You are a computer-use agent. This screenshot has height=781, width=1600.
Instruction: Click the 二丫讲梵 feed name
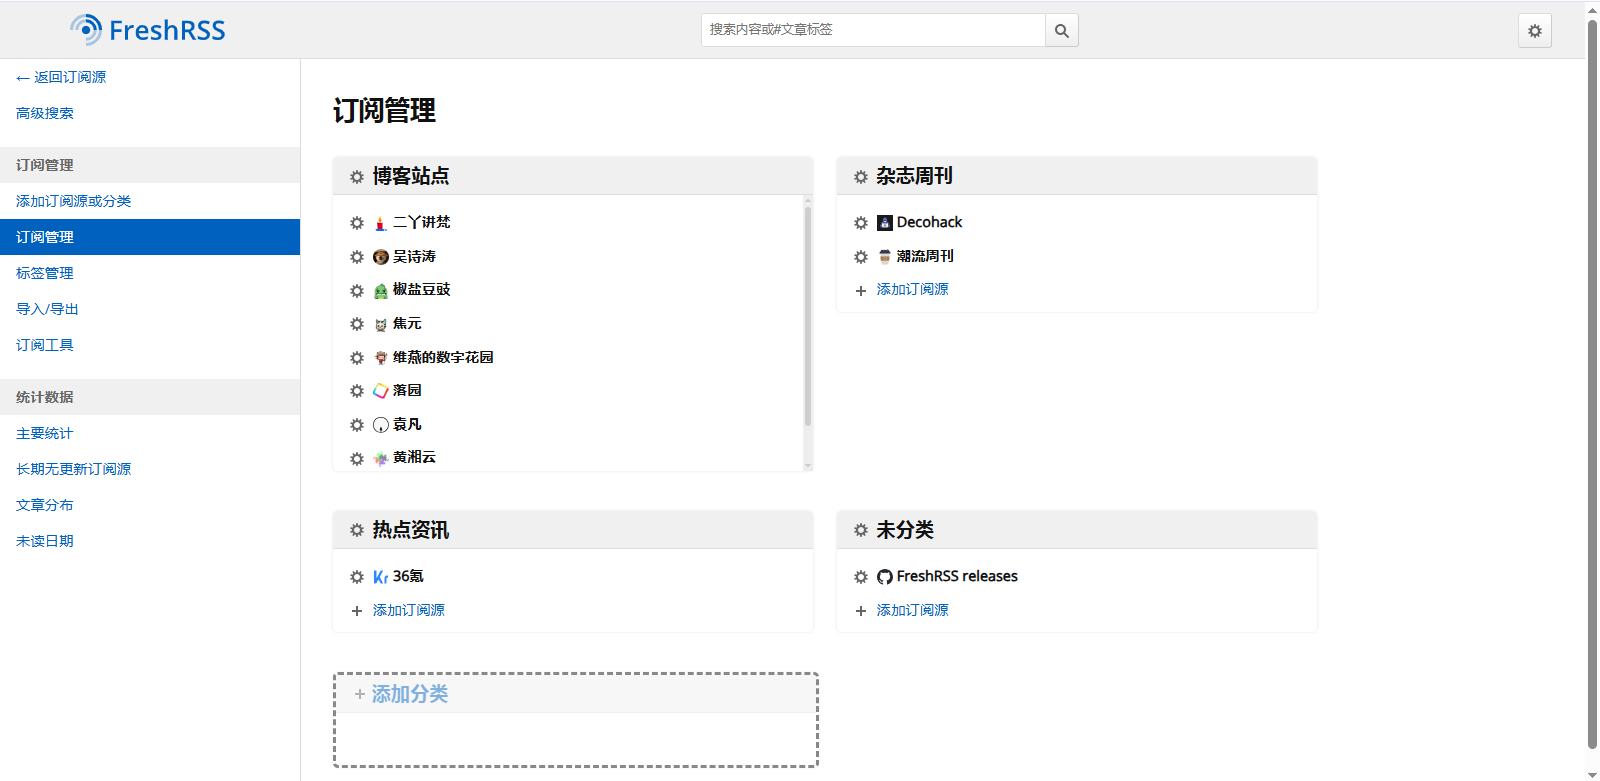coord(421,222)
